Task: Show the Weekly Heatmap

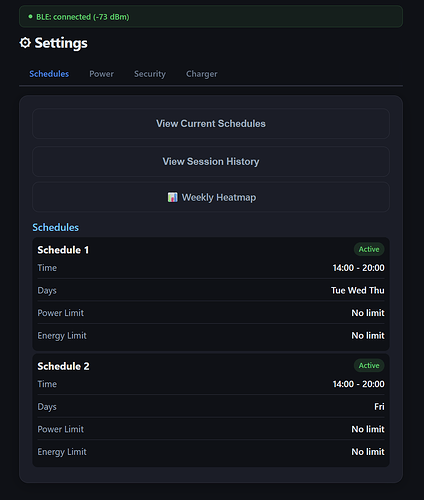Action: point(211,197)
